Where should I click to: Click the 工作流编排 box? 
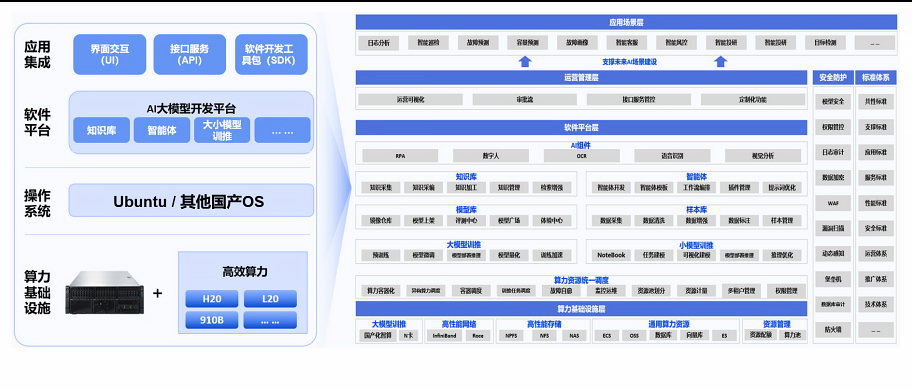coord(697,188)
